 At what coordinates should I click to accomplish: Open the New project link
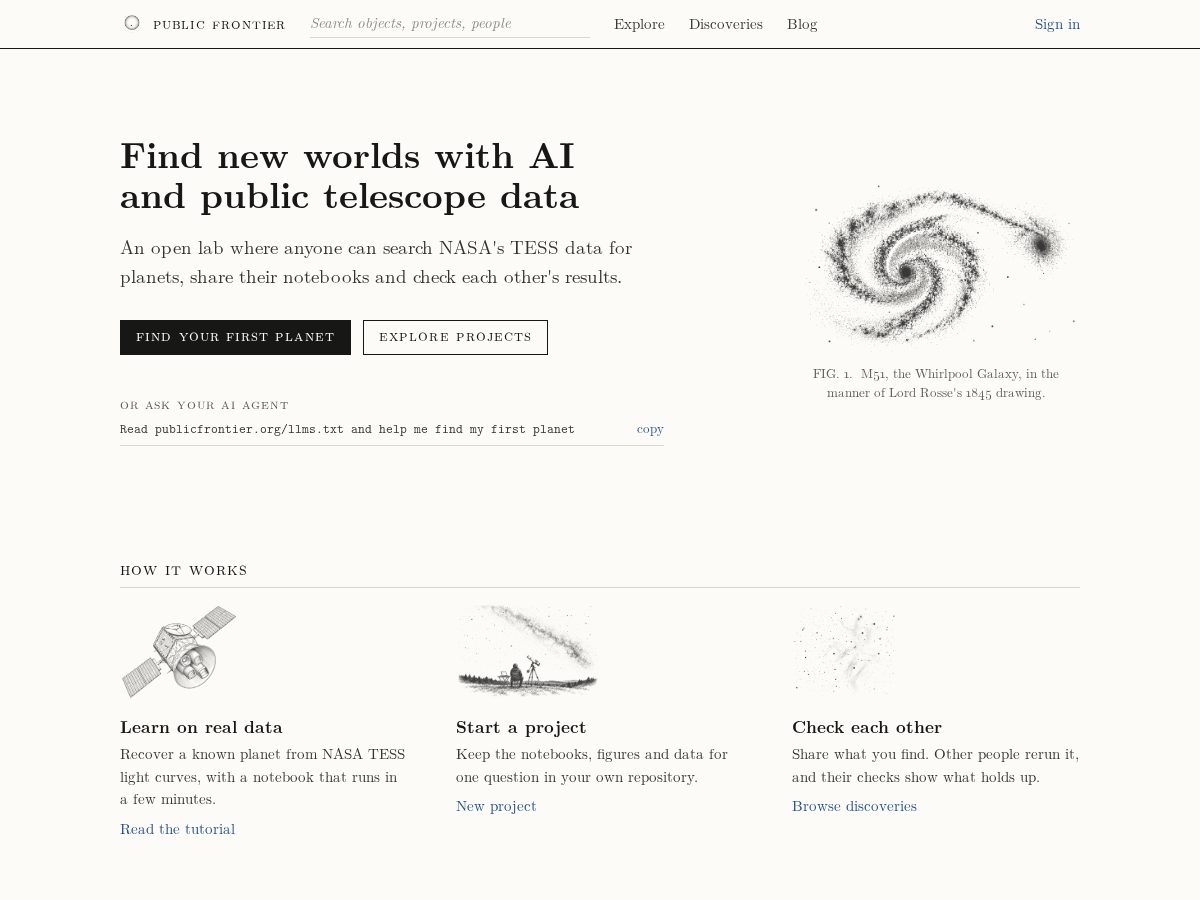tap(496, 806)
